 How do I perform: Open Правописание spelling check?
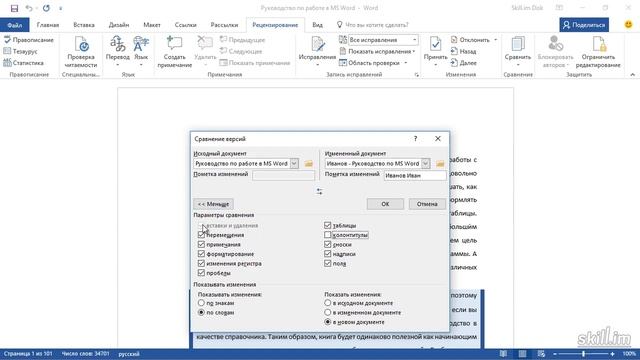29,40
